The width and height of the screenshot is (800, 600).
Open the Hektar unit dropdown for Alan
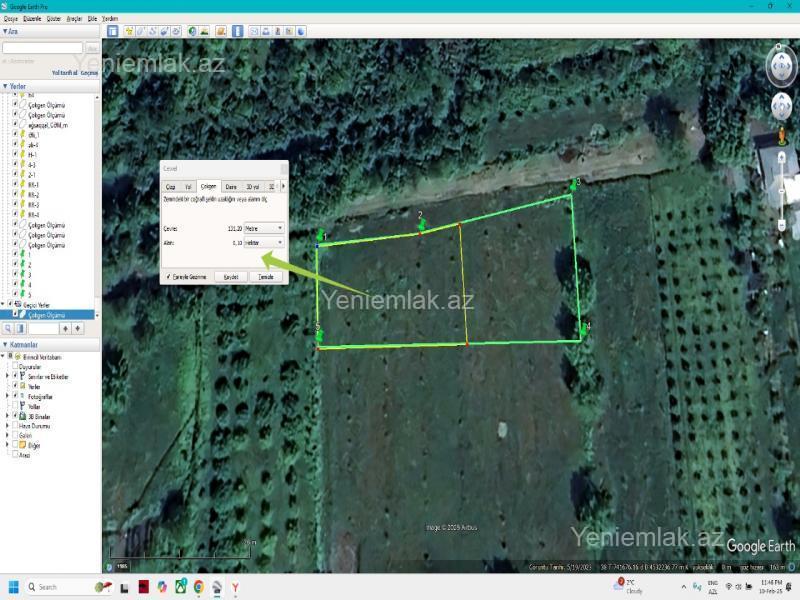point(264,242)
